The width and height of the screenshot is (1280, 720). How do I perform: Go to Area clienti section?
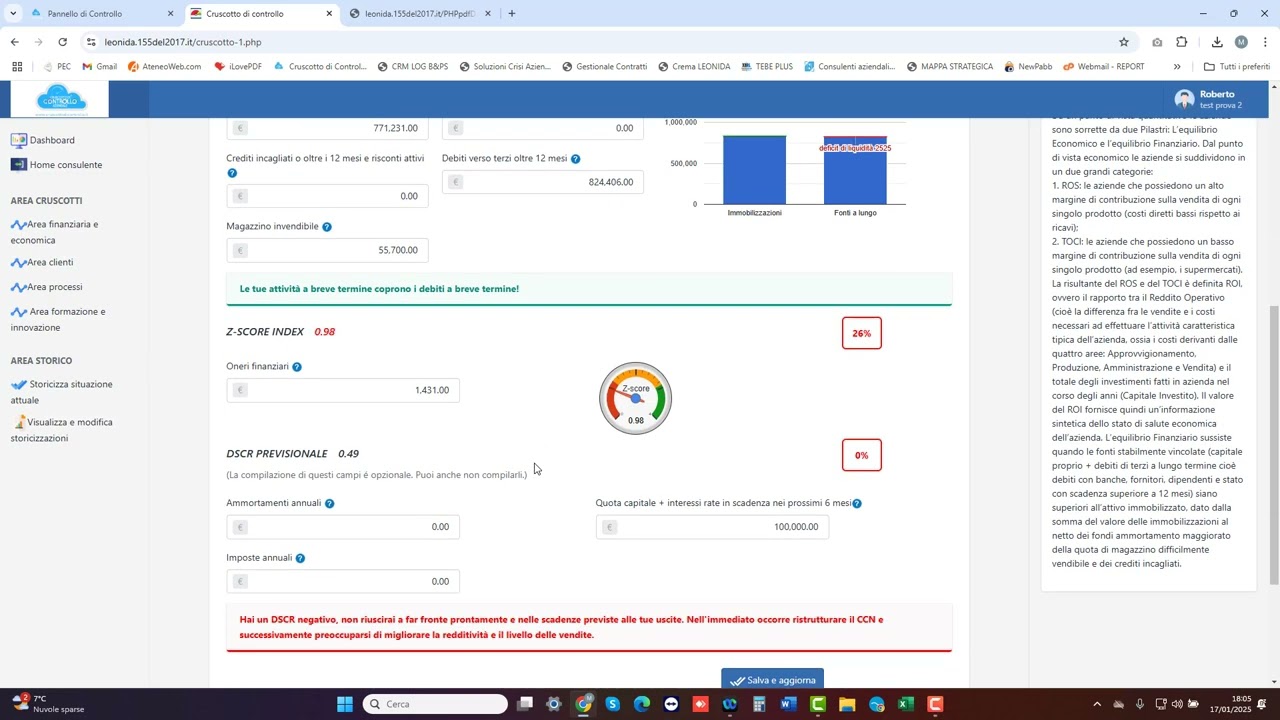(x=50, y=262)
